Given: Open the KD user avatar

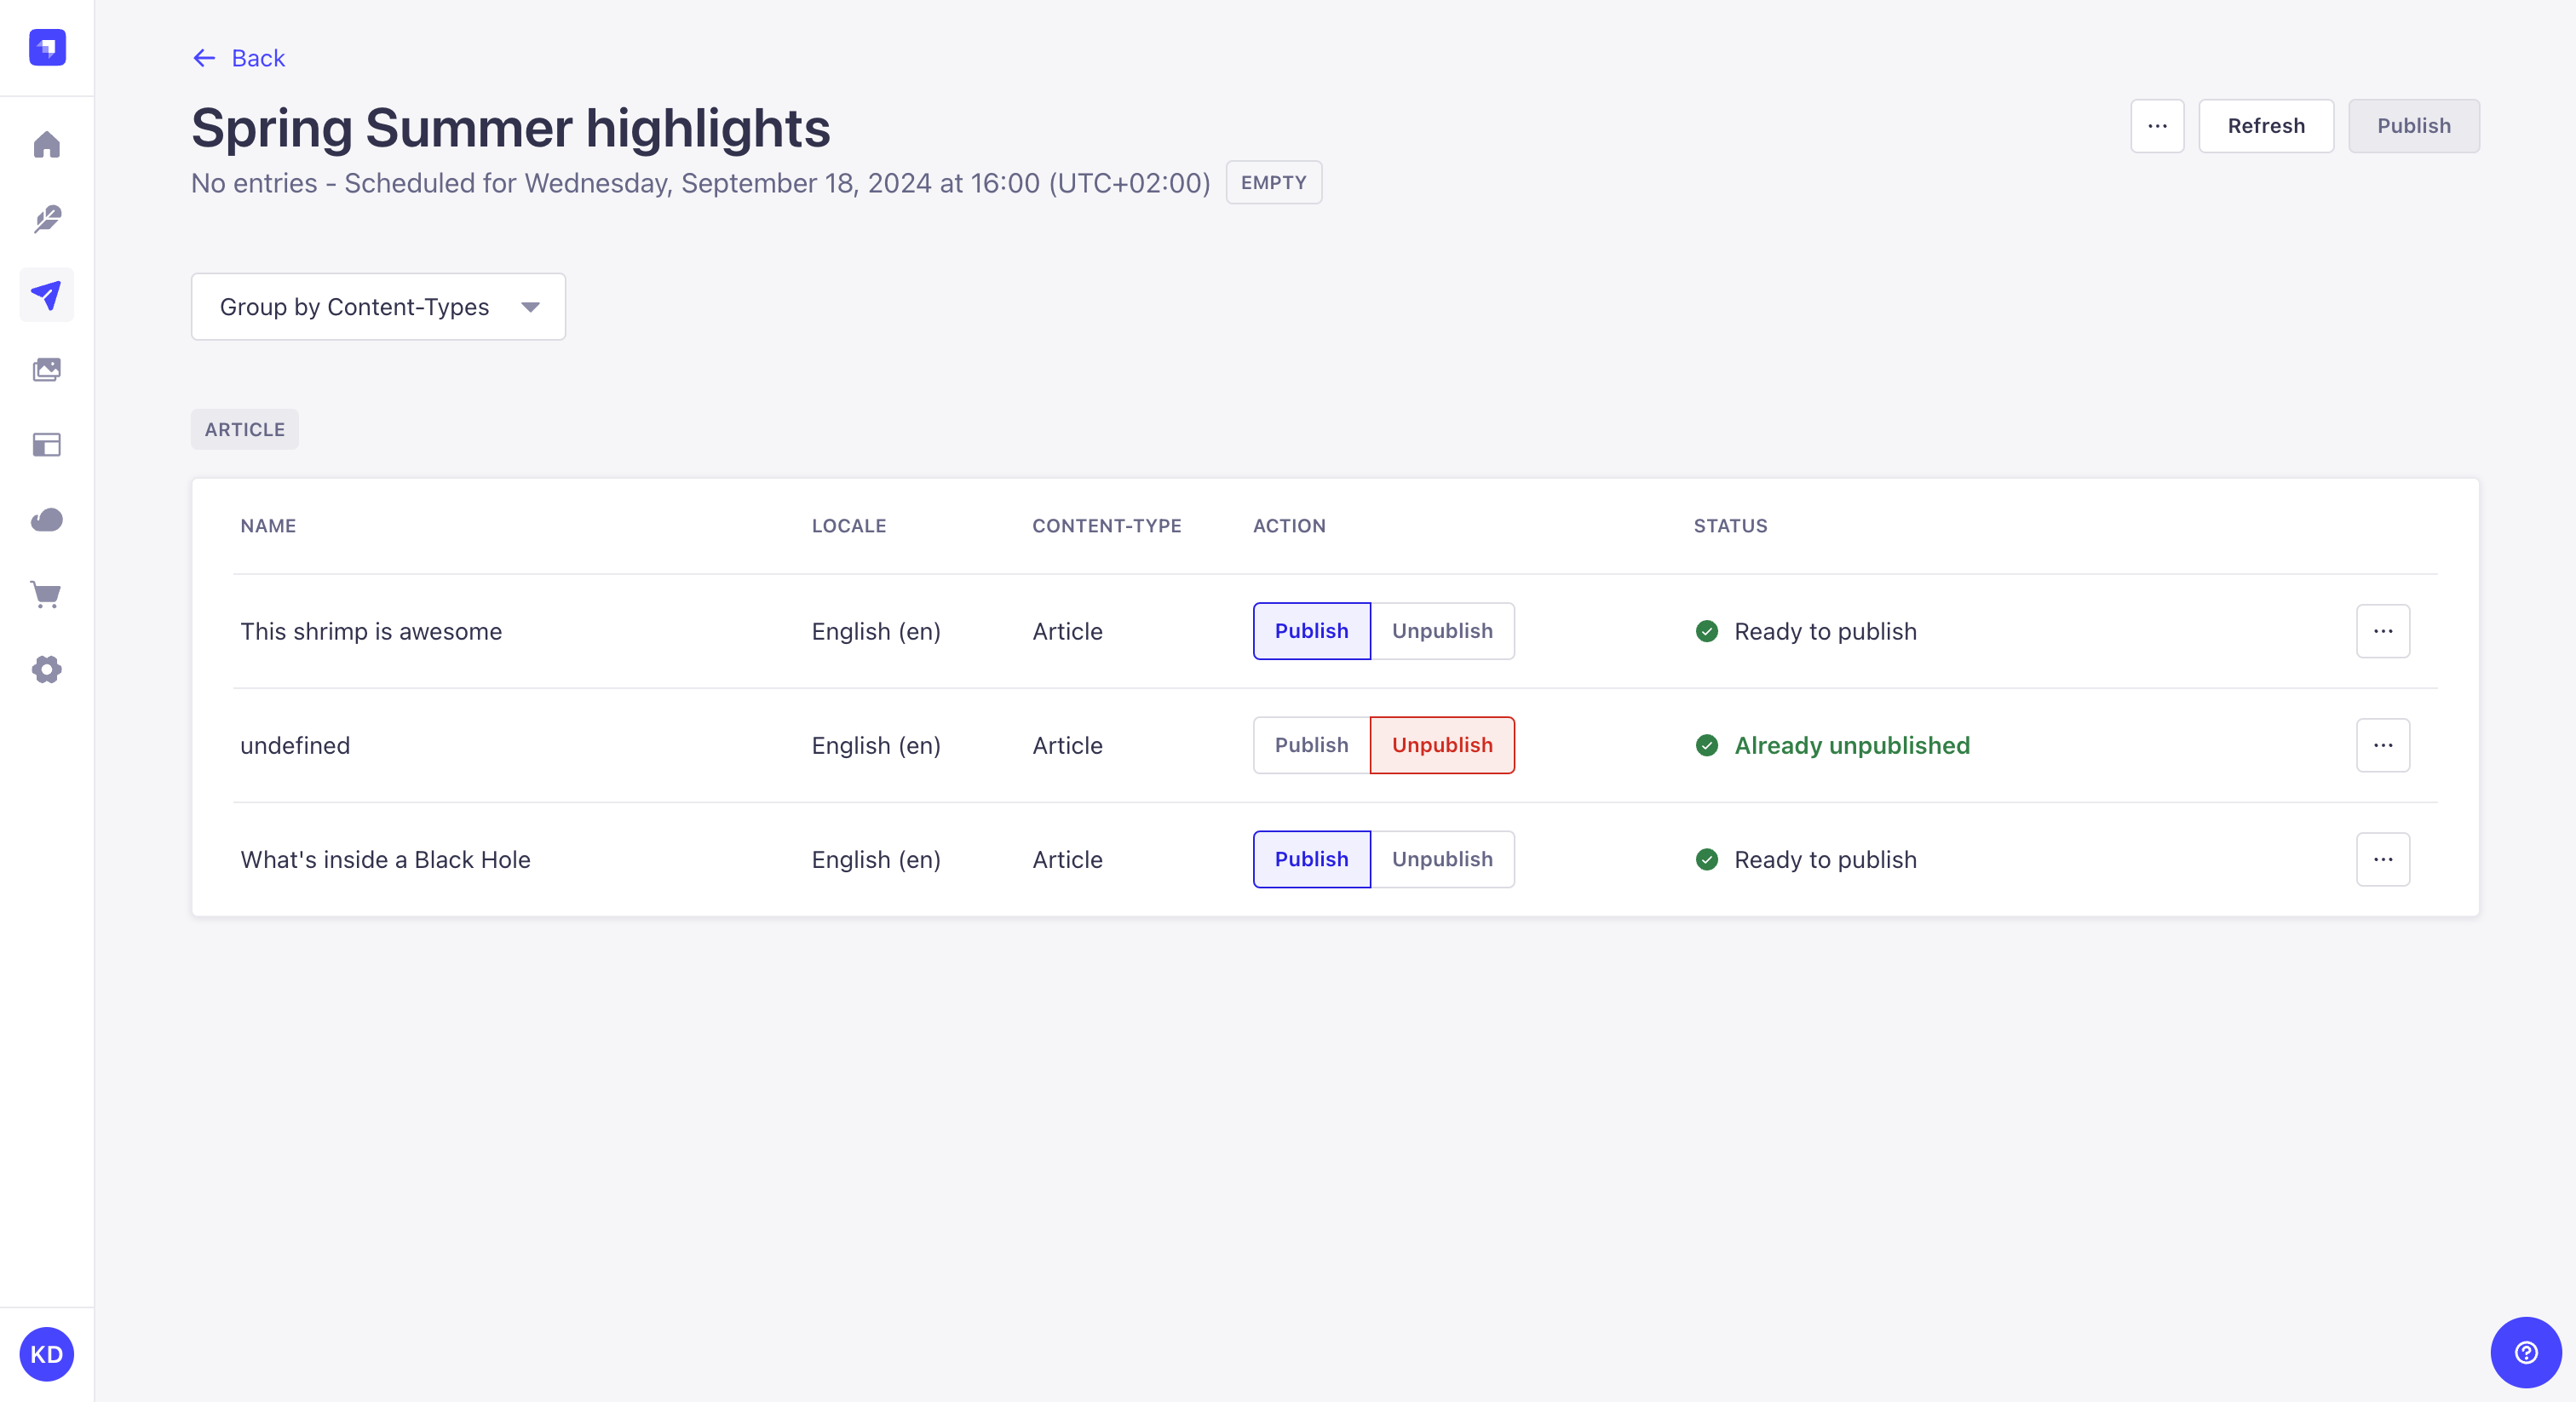Looking at the screenshot, I should coord(47,1354).
